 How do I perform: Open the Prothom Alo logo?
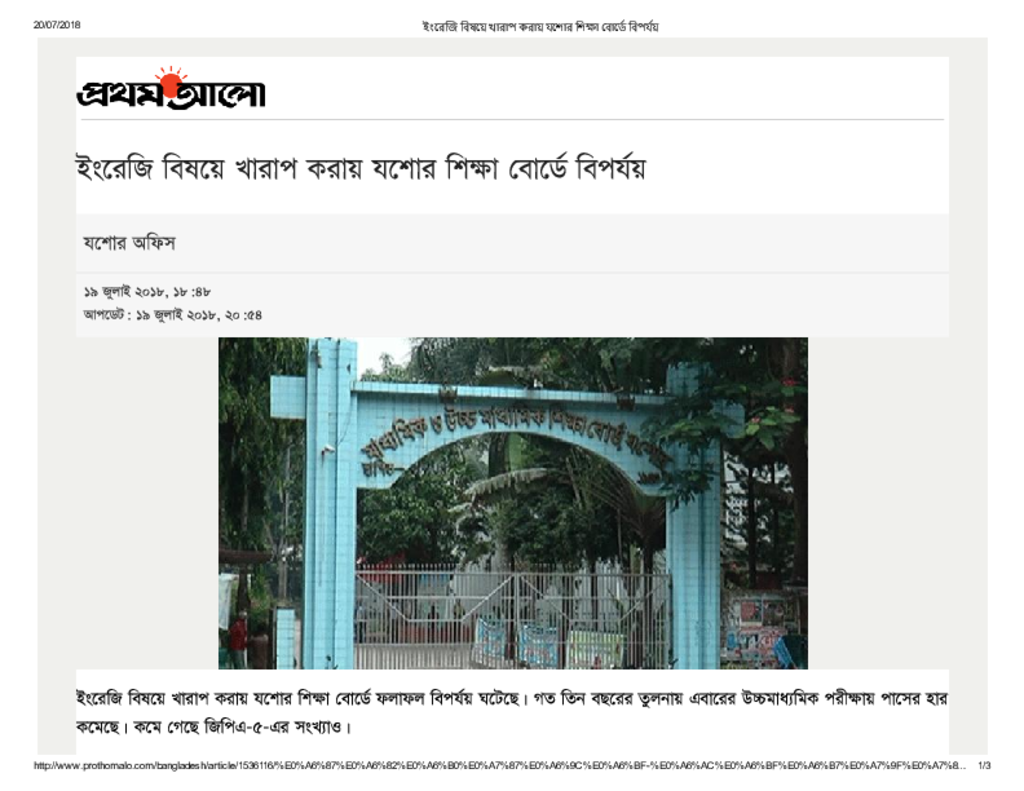(171, 89)
